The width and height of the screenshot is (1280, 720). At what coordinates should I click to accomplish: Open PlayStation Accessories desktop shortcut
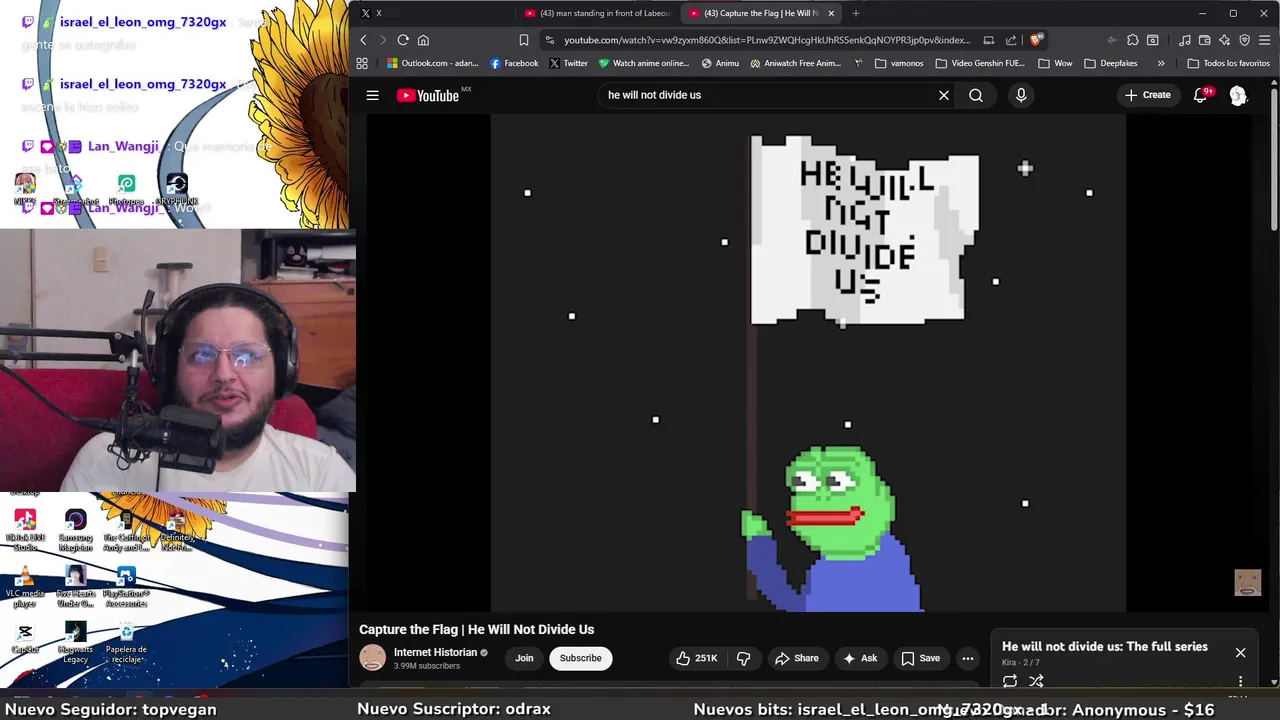click(x=126, y=588)
